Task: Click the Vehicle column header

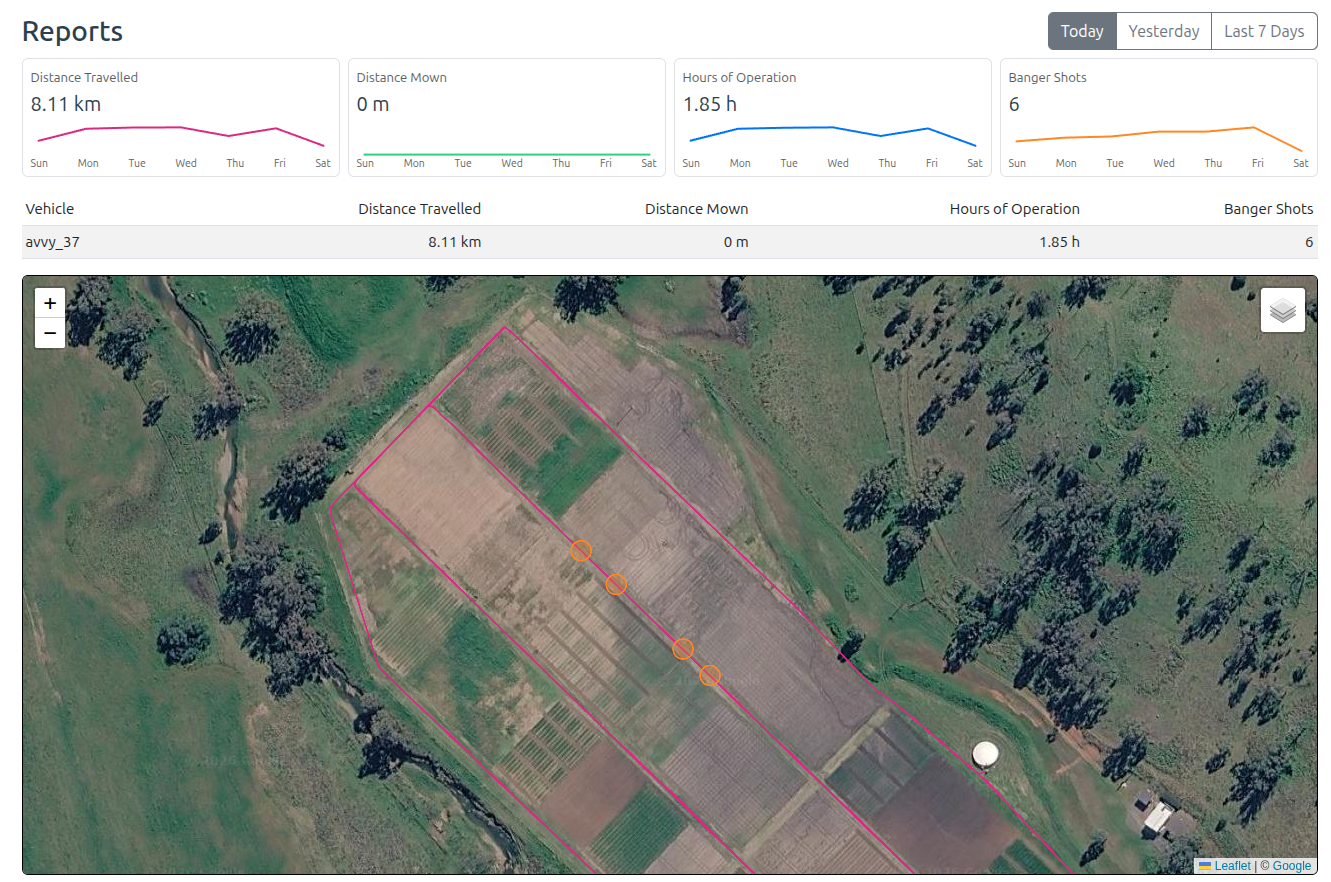Action: [x=50, y=209]
